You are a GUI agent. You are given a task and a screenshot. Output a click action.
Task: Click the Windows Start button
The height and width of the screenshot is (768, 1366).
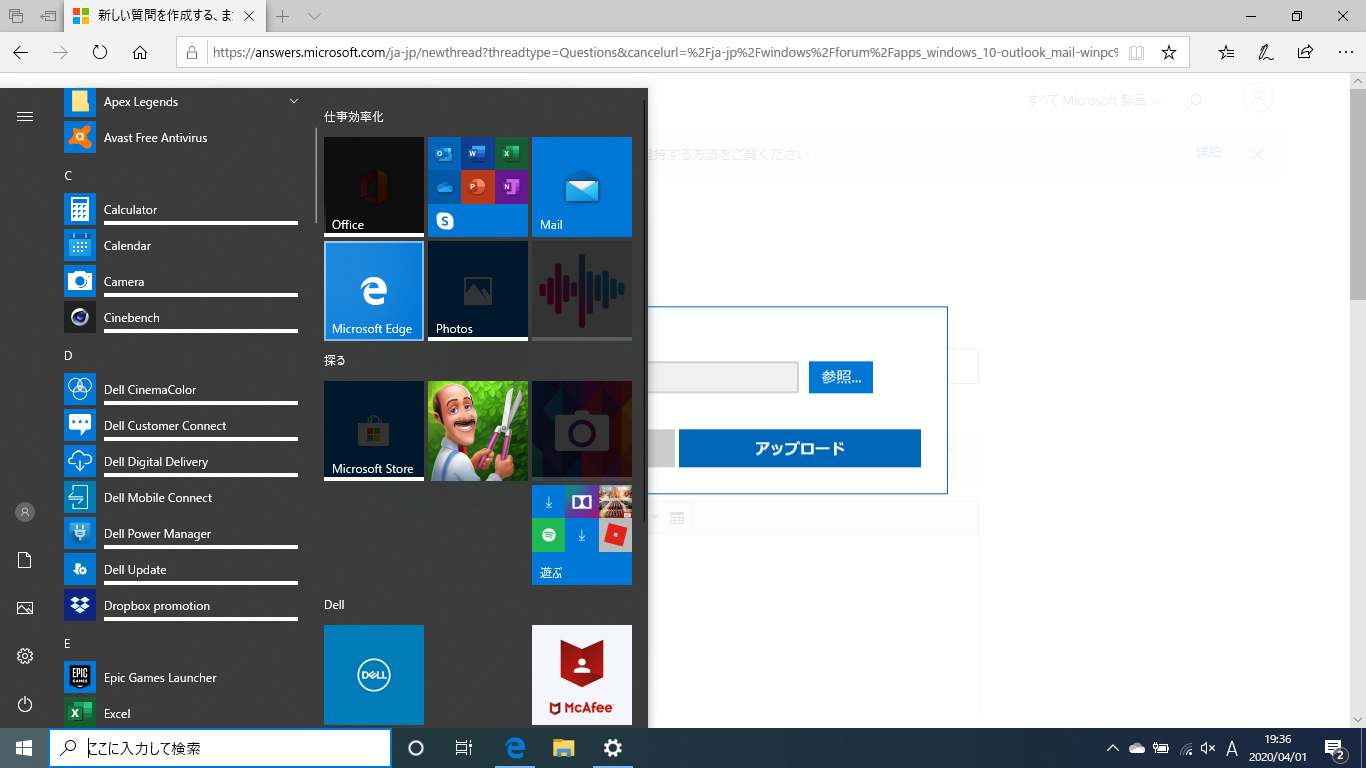(24, 748)
